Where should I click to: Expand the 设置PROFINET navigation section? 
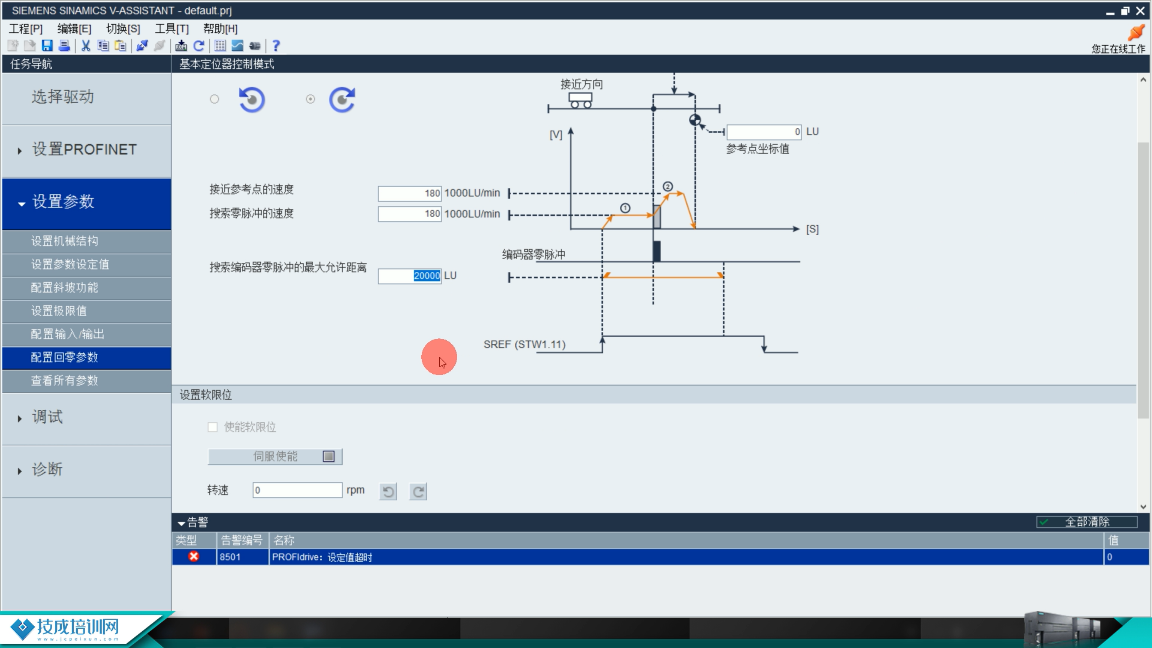[x=87, y=150]
